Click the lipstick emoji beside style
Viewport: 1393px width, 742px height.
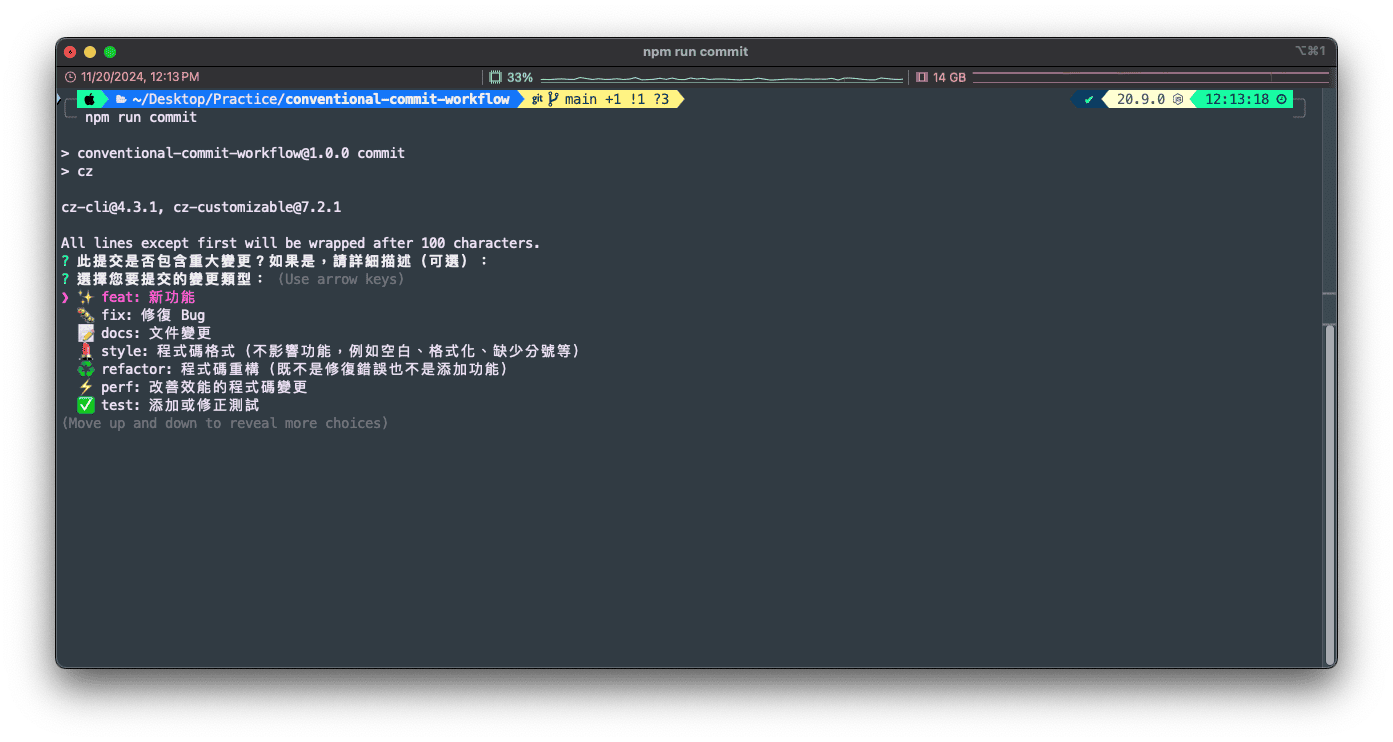pos(85,351)
